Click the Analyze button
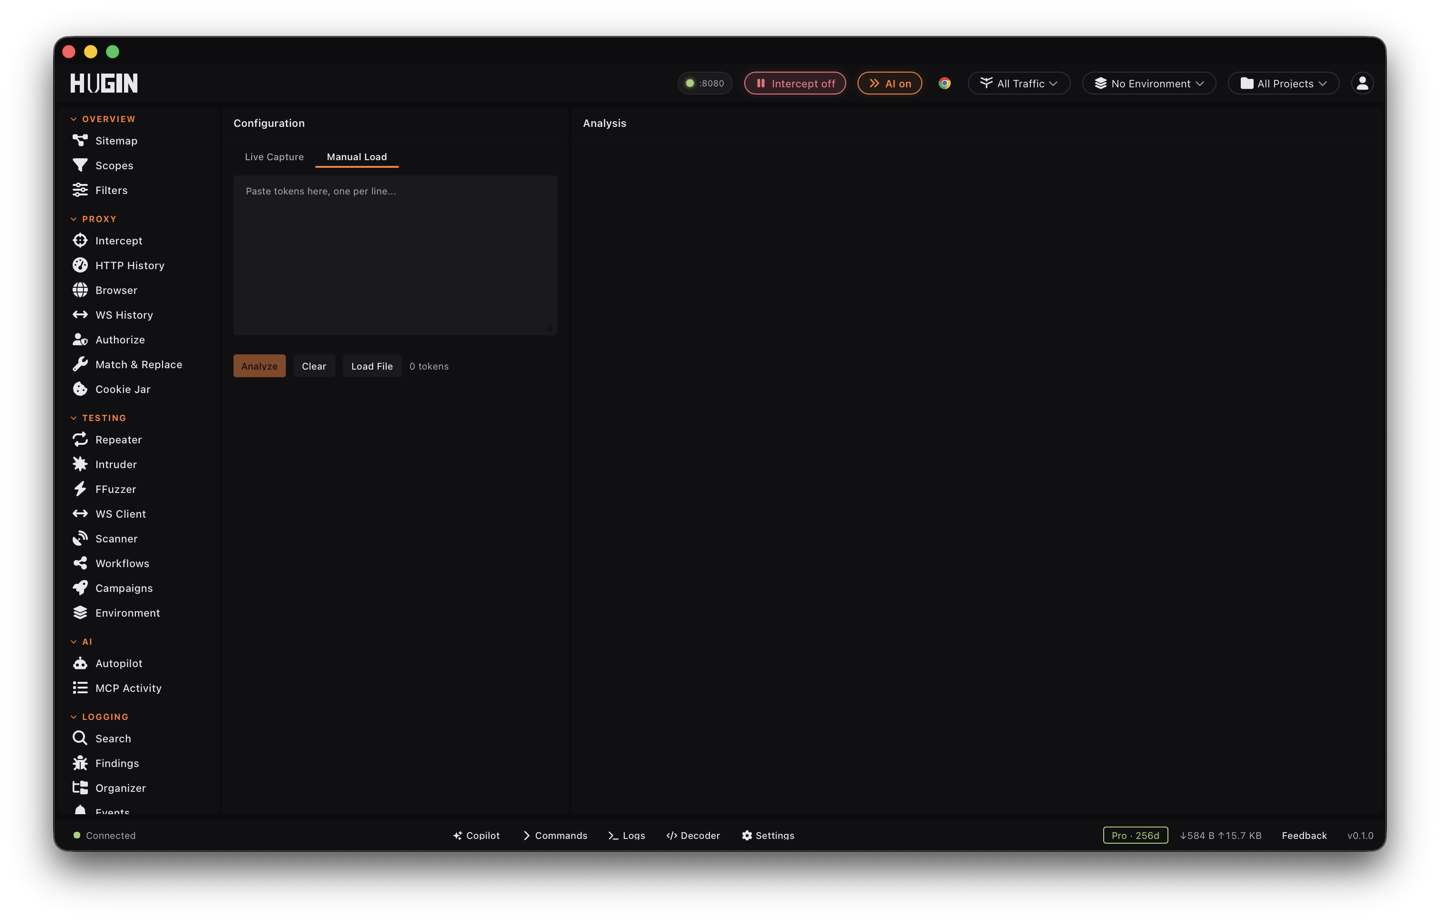This screenshot has width=1440, height=922. click(259, 366)
